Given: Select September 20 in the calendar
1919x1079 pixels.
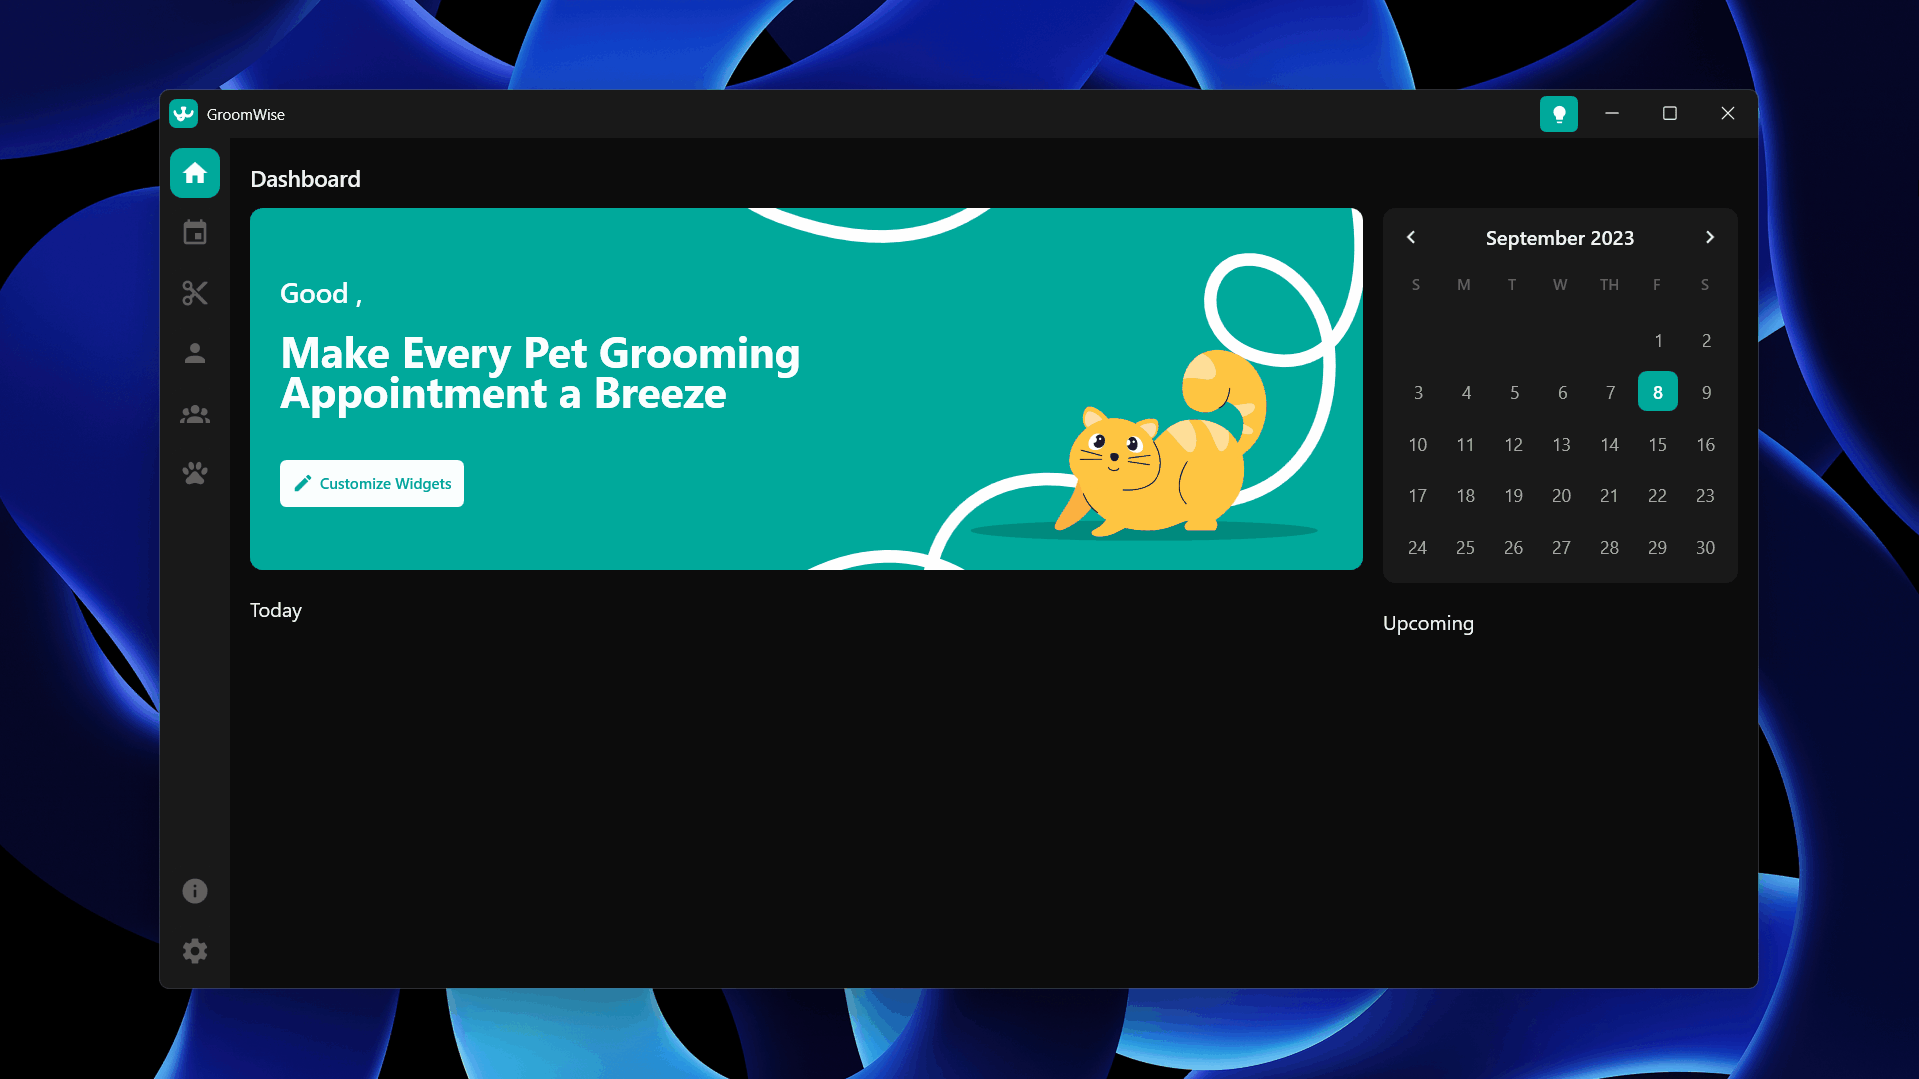Looking at the screenshot, I should pos(1562,496).
